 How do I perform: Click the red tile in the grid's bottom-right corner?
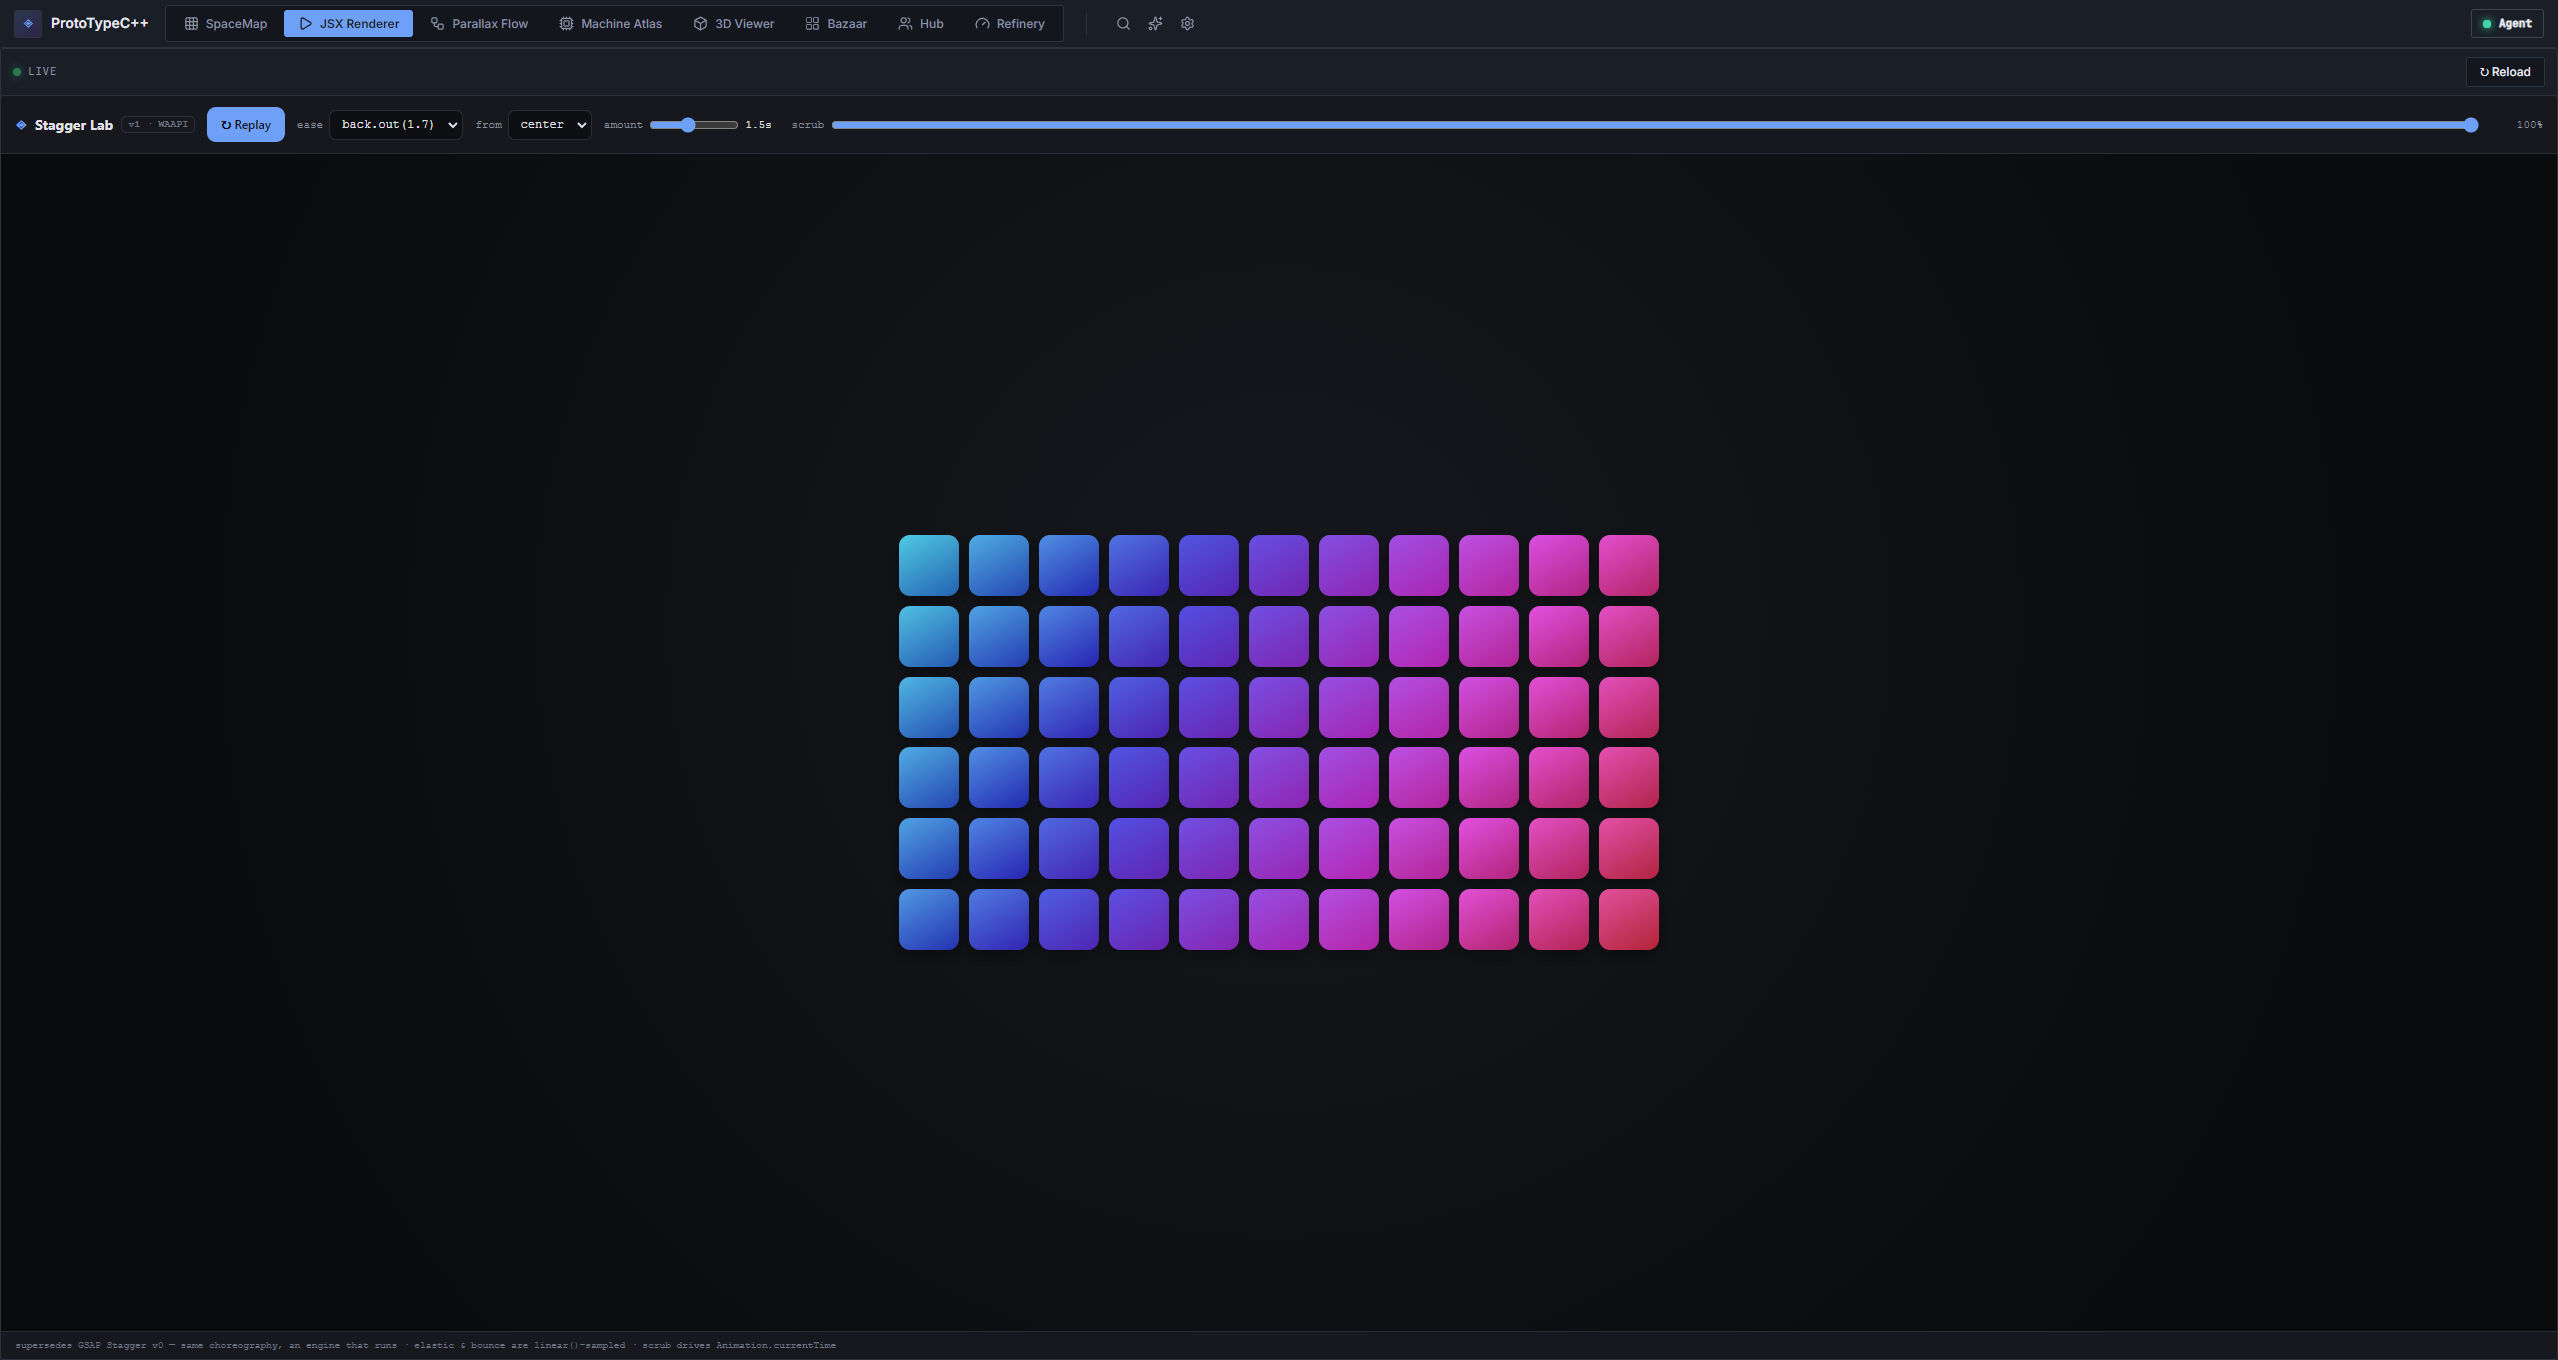tap(1629, 919)
